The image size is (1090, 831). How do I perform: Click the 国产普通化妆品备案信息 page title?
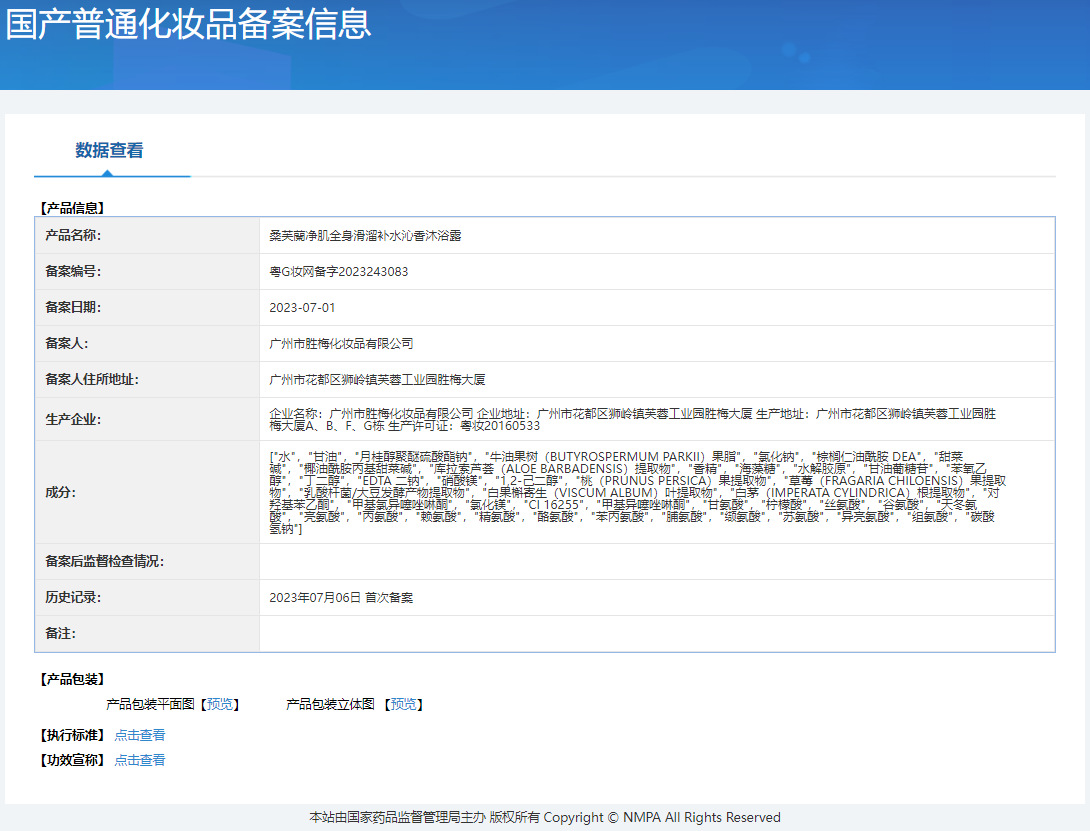(x=188, y=23)
